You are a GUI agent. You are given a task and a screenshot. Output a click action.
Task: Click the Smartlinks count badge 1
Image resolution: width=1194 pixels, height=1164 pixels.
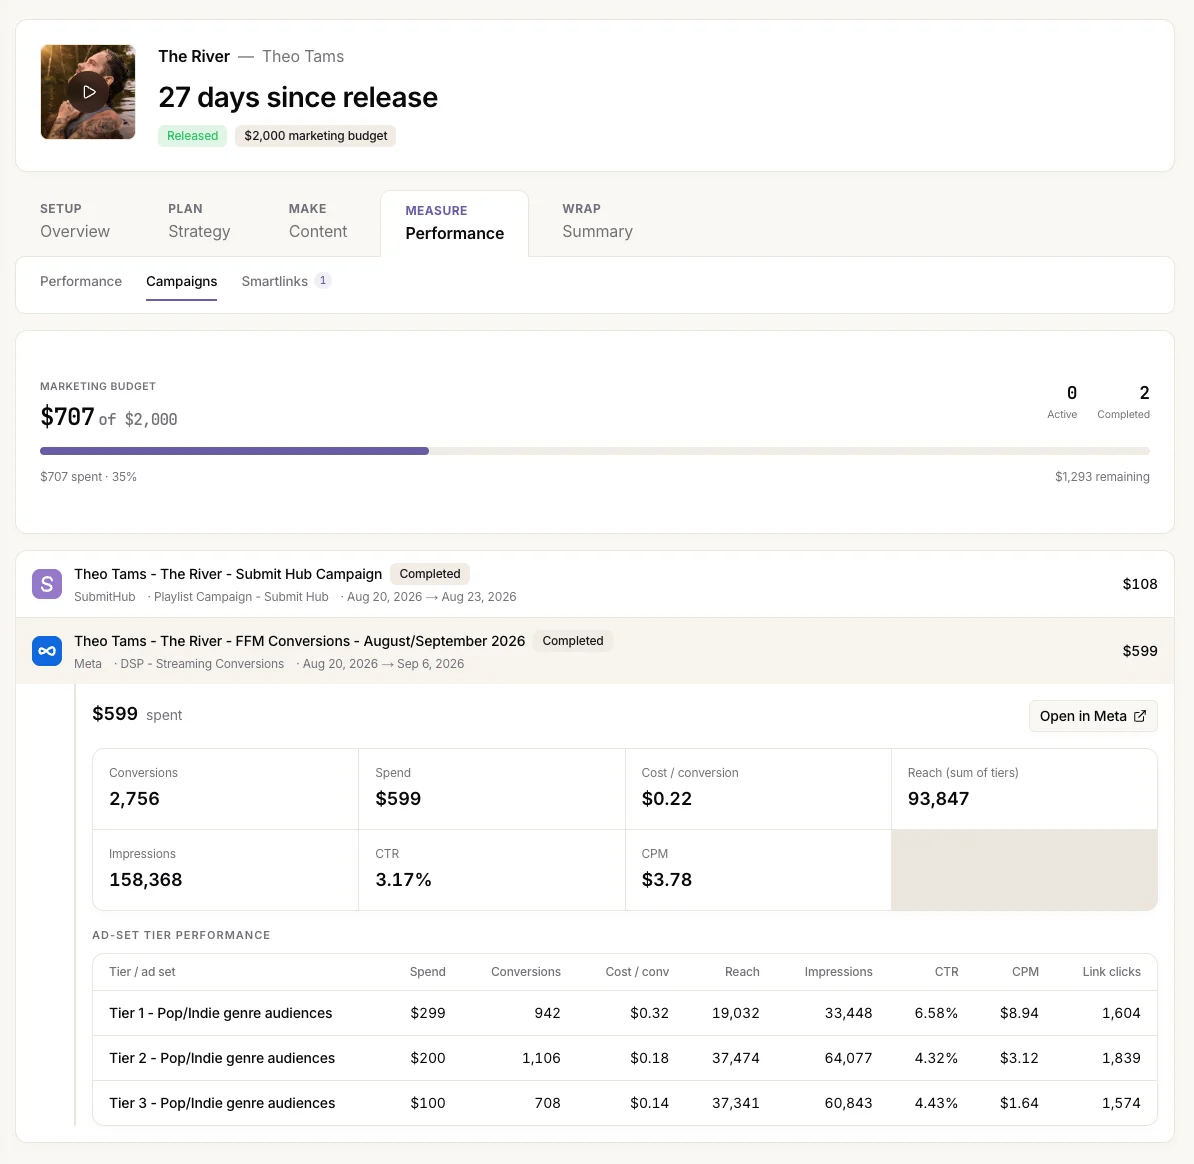coord(323,280)
